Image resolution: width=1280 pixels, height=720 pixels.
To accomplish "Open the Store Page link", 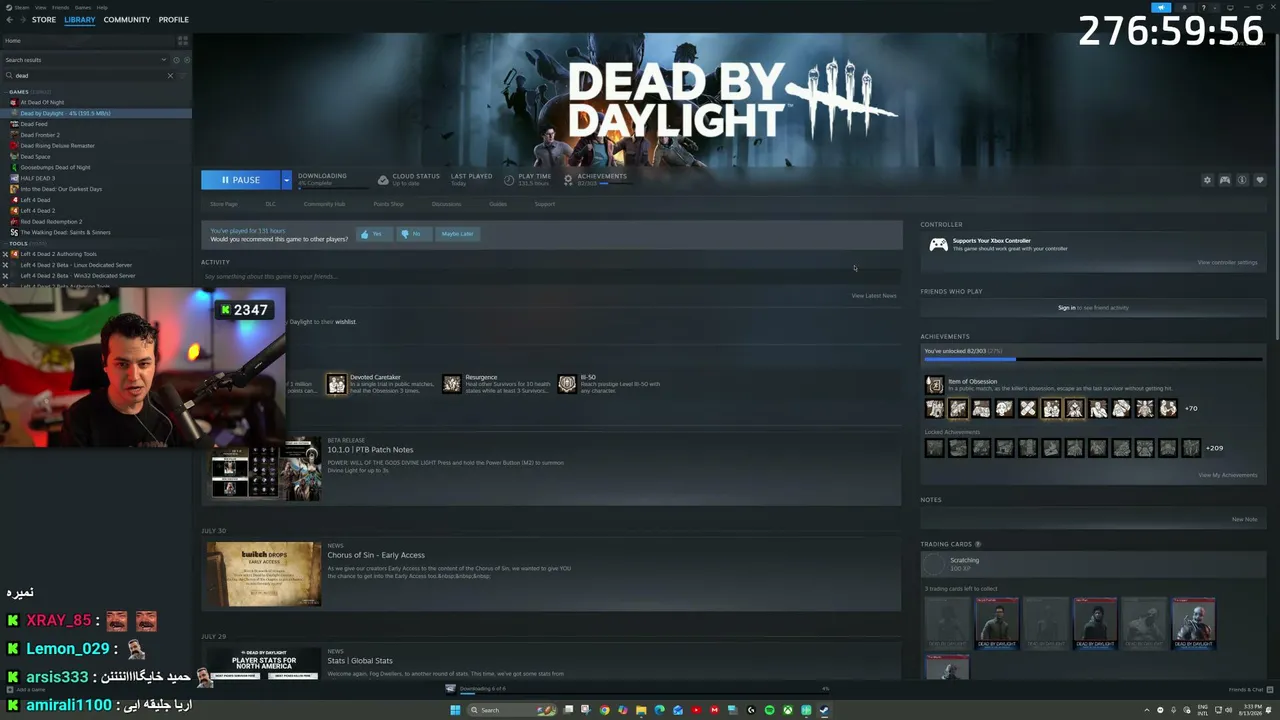I will (224, 204).
